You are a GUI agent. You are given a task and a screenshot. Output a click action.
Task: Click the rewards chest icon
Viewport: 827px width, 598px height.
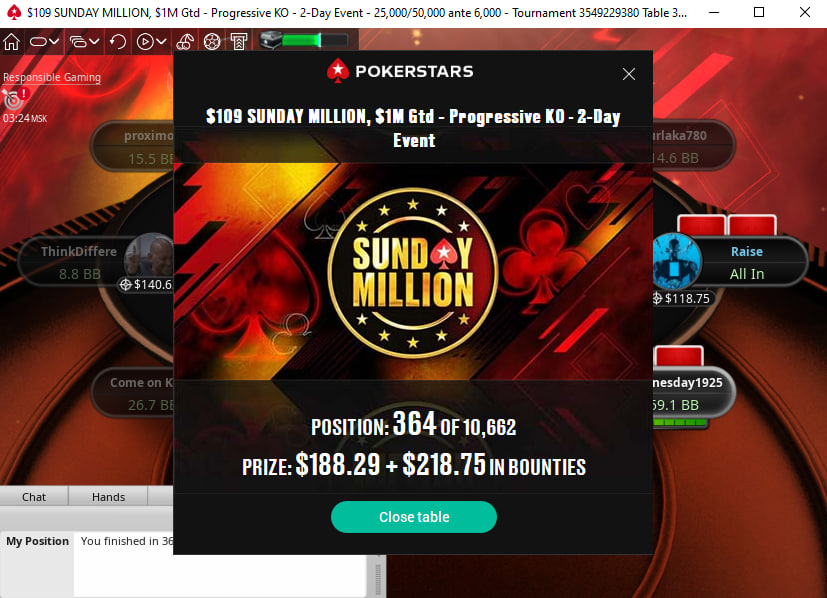click(271, 40)
